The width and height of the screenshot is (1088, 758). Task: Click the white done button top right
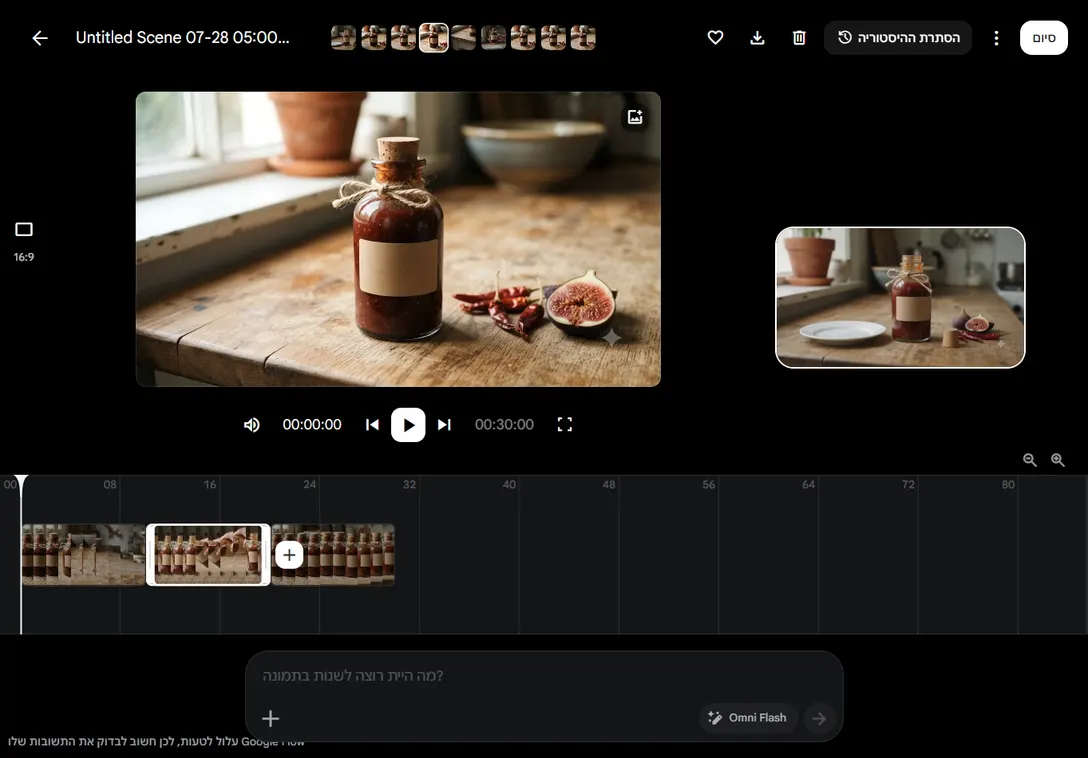point(1044,37)
